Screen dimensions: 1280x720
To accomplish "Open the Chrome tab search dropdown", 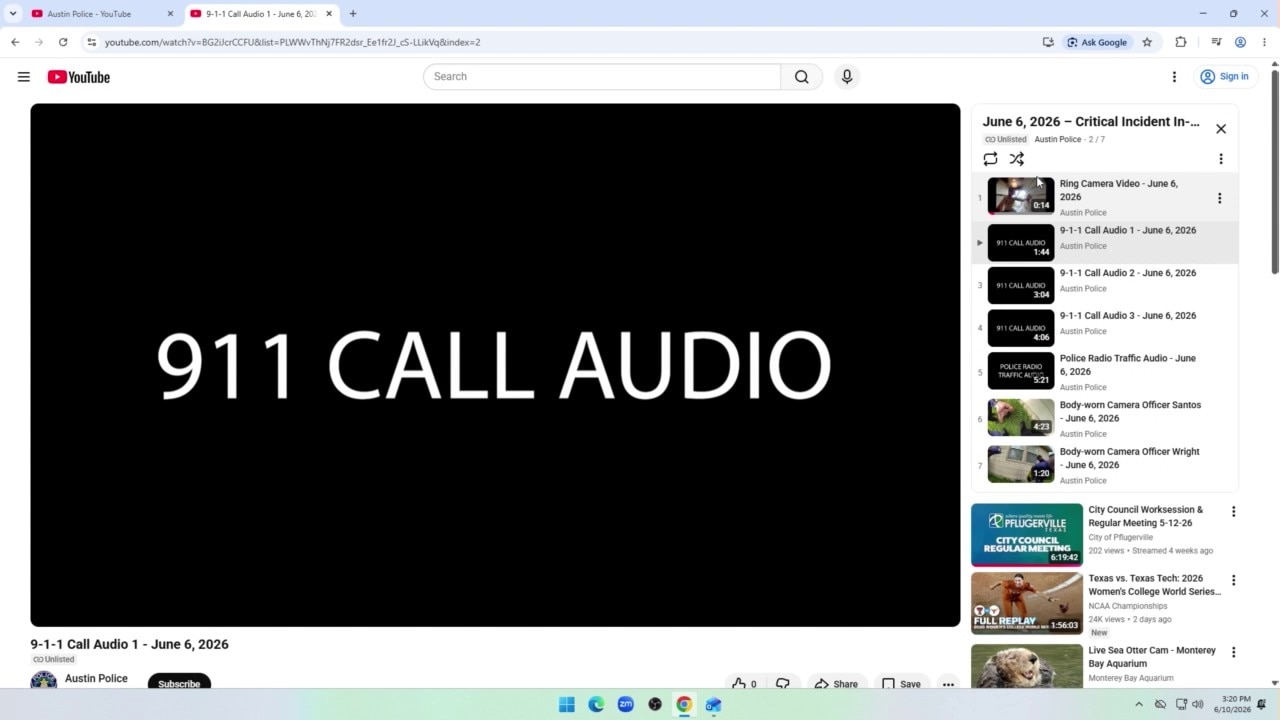I will coord(13,14).
